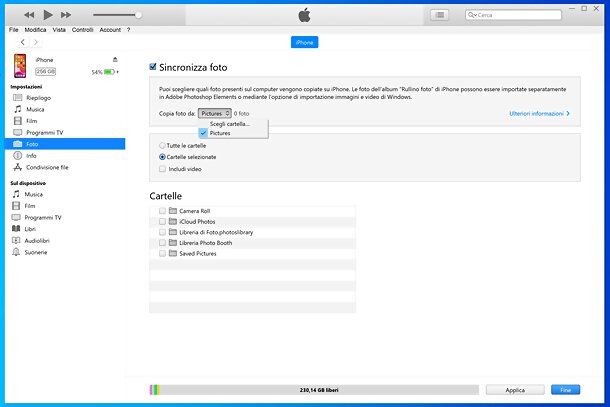Click the battery status indicator

click(x=105, y=72)
